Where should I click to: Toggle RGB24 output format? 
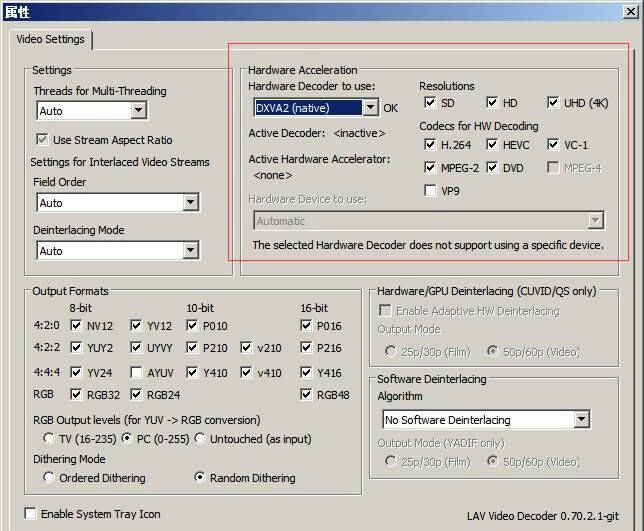[x=136, y=394]
